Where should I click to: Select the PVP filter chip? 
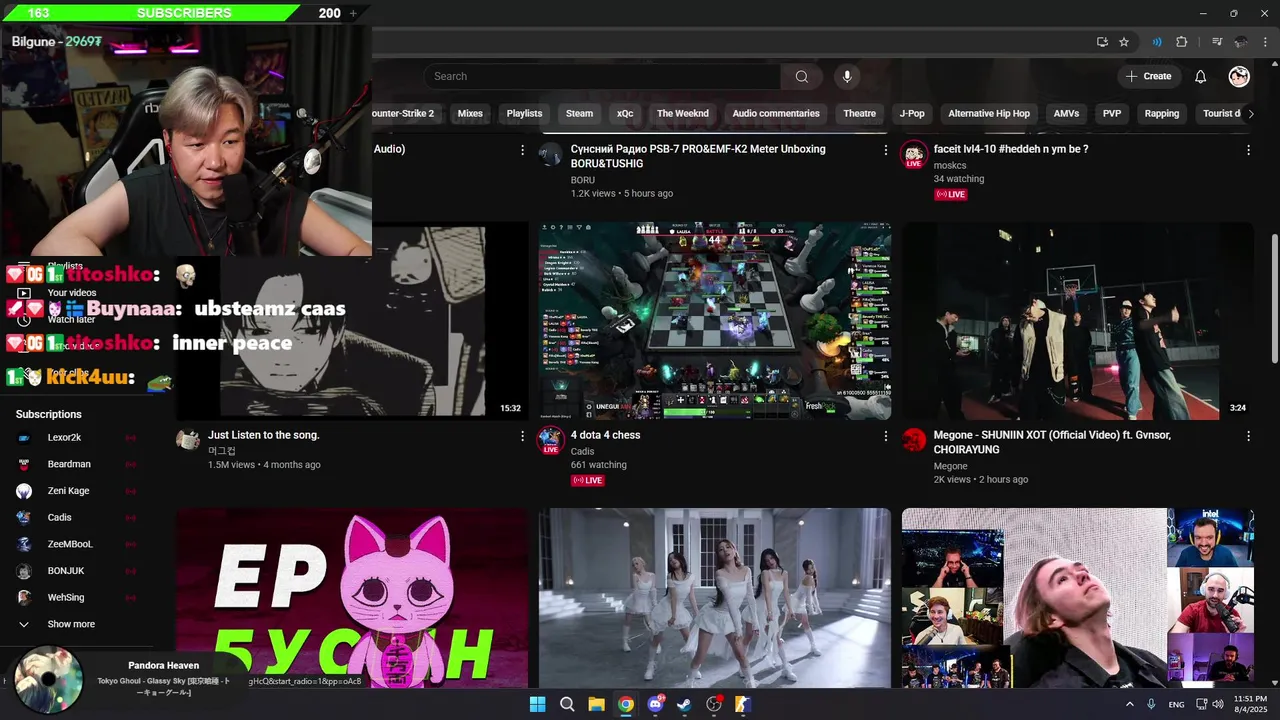(1112, 114)
